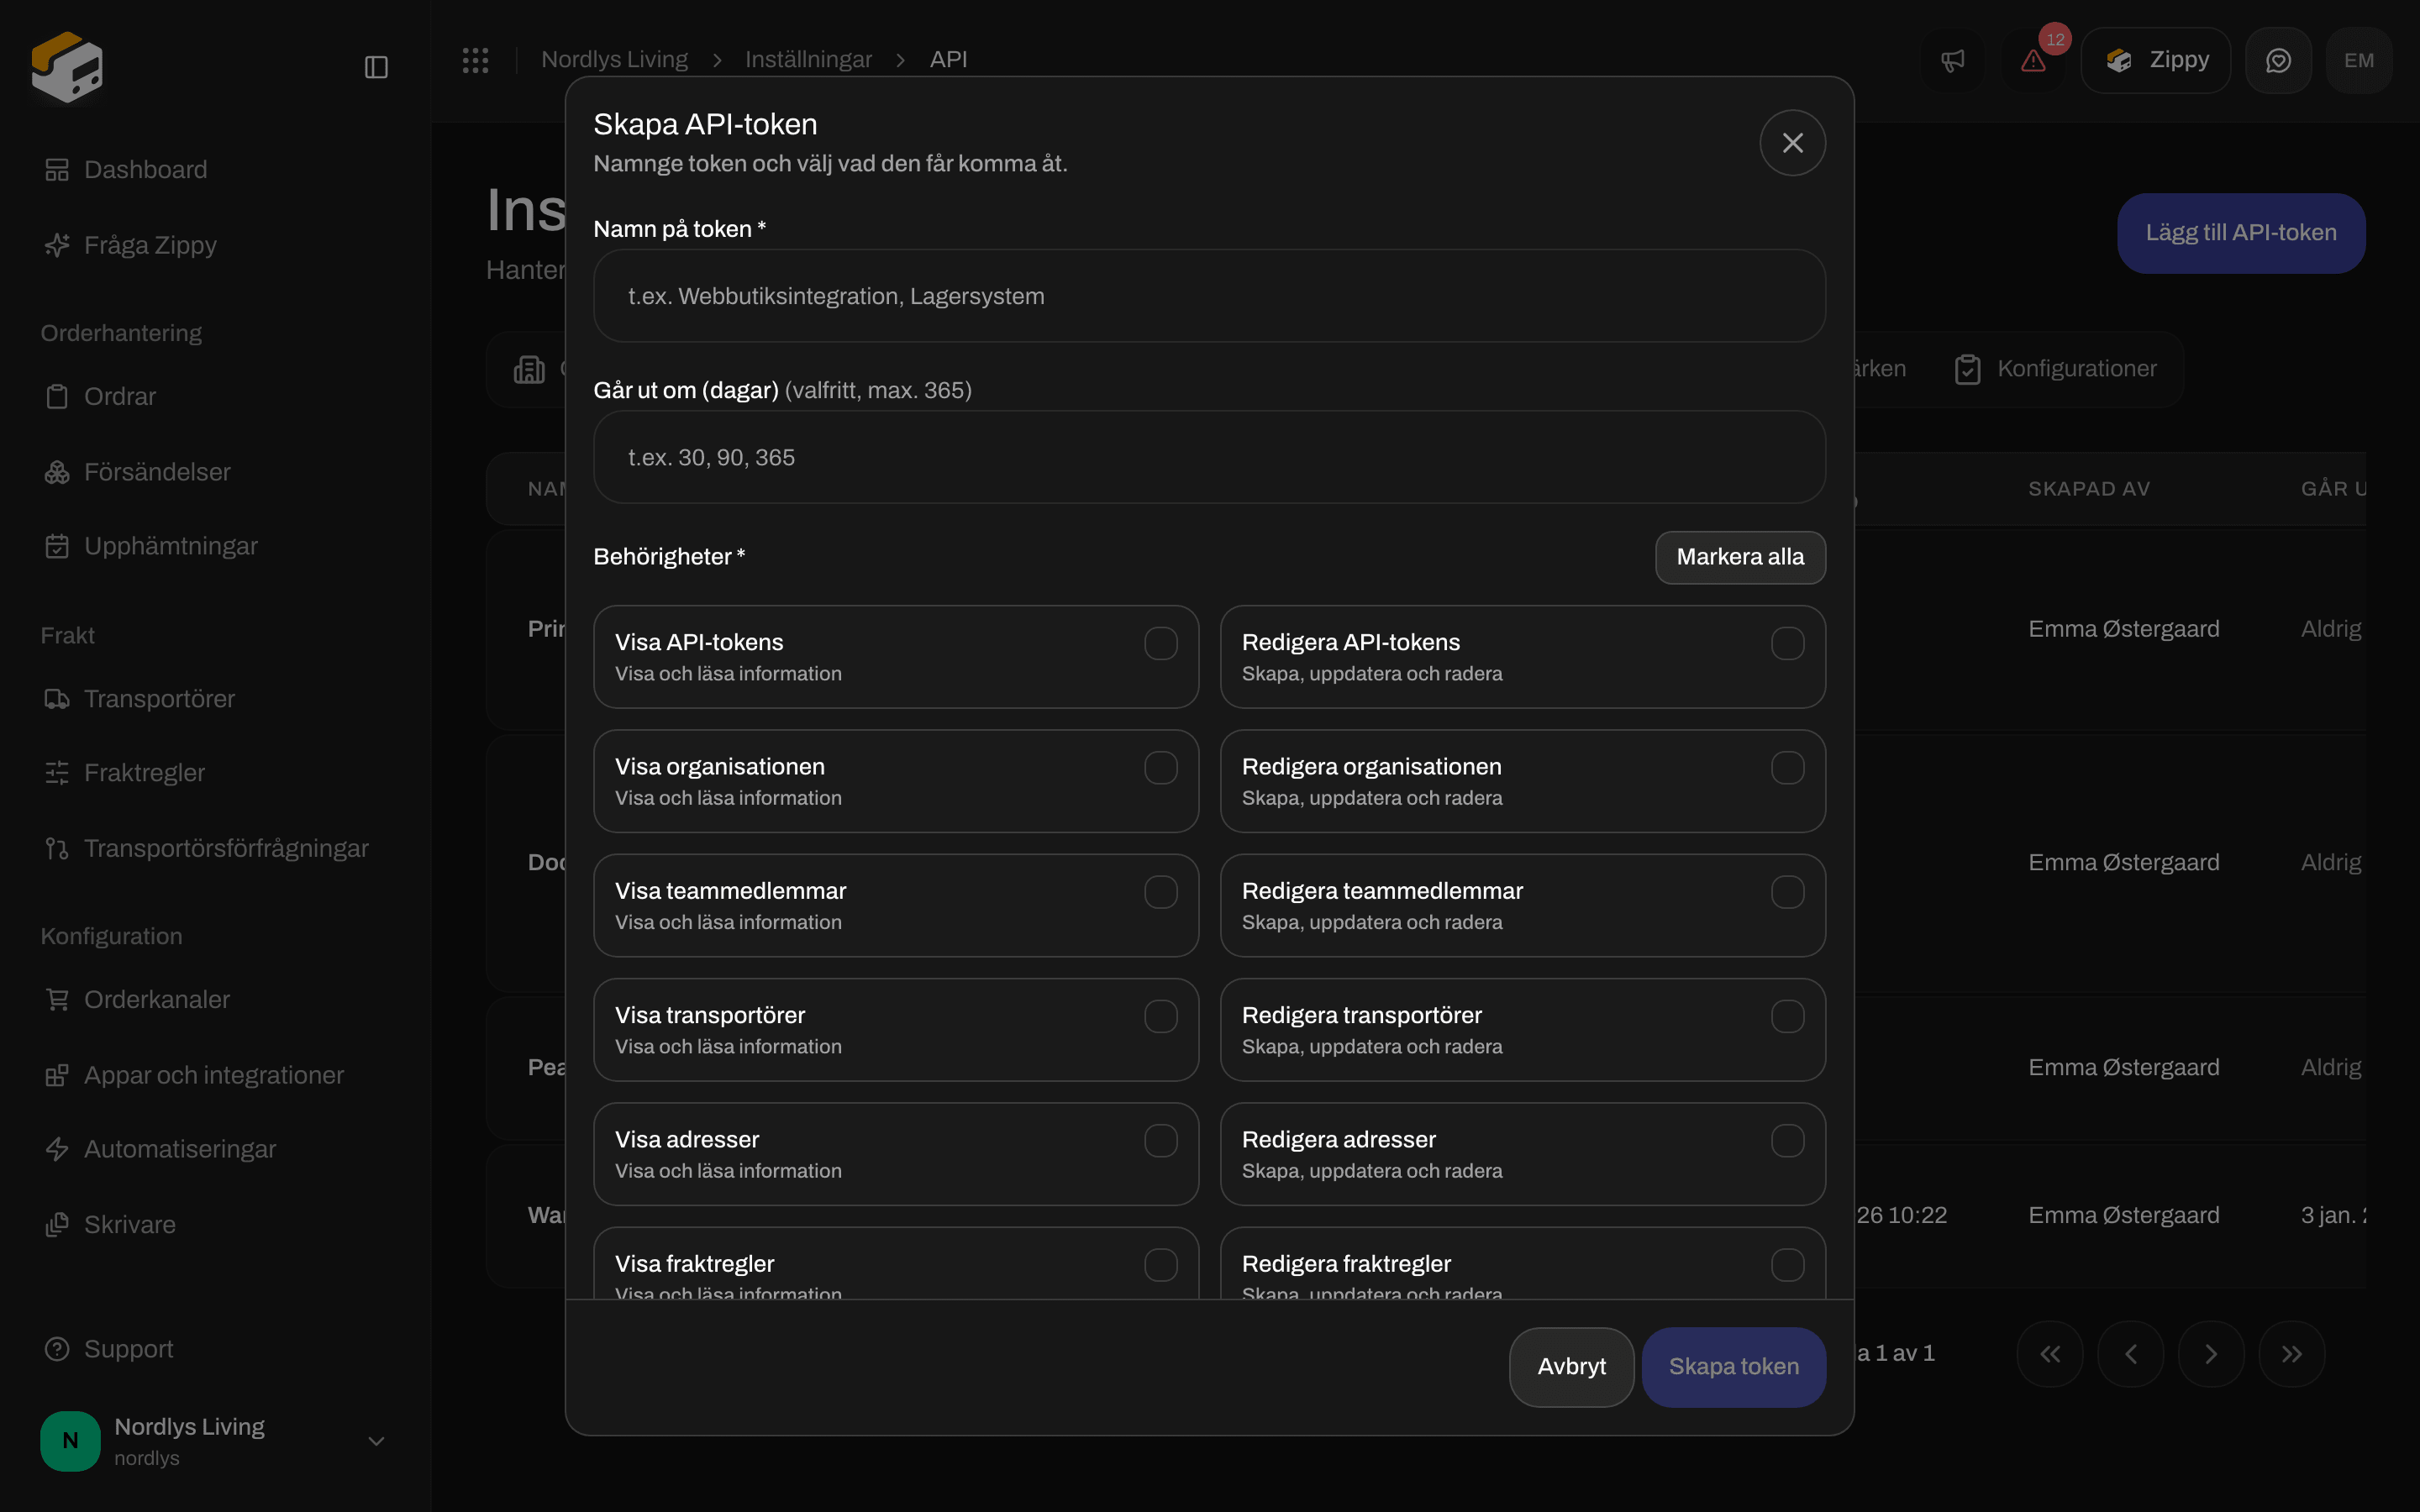Close the Skapa API-token dialog
This screenshot has width=2420, height=1512.
(1792, 143)
